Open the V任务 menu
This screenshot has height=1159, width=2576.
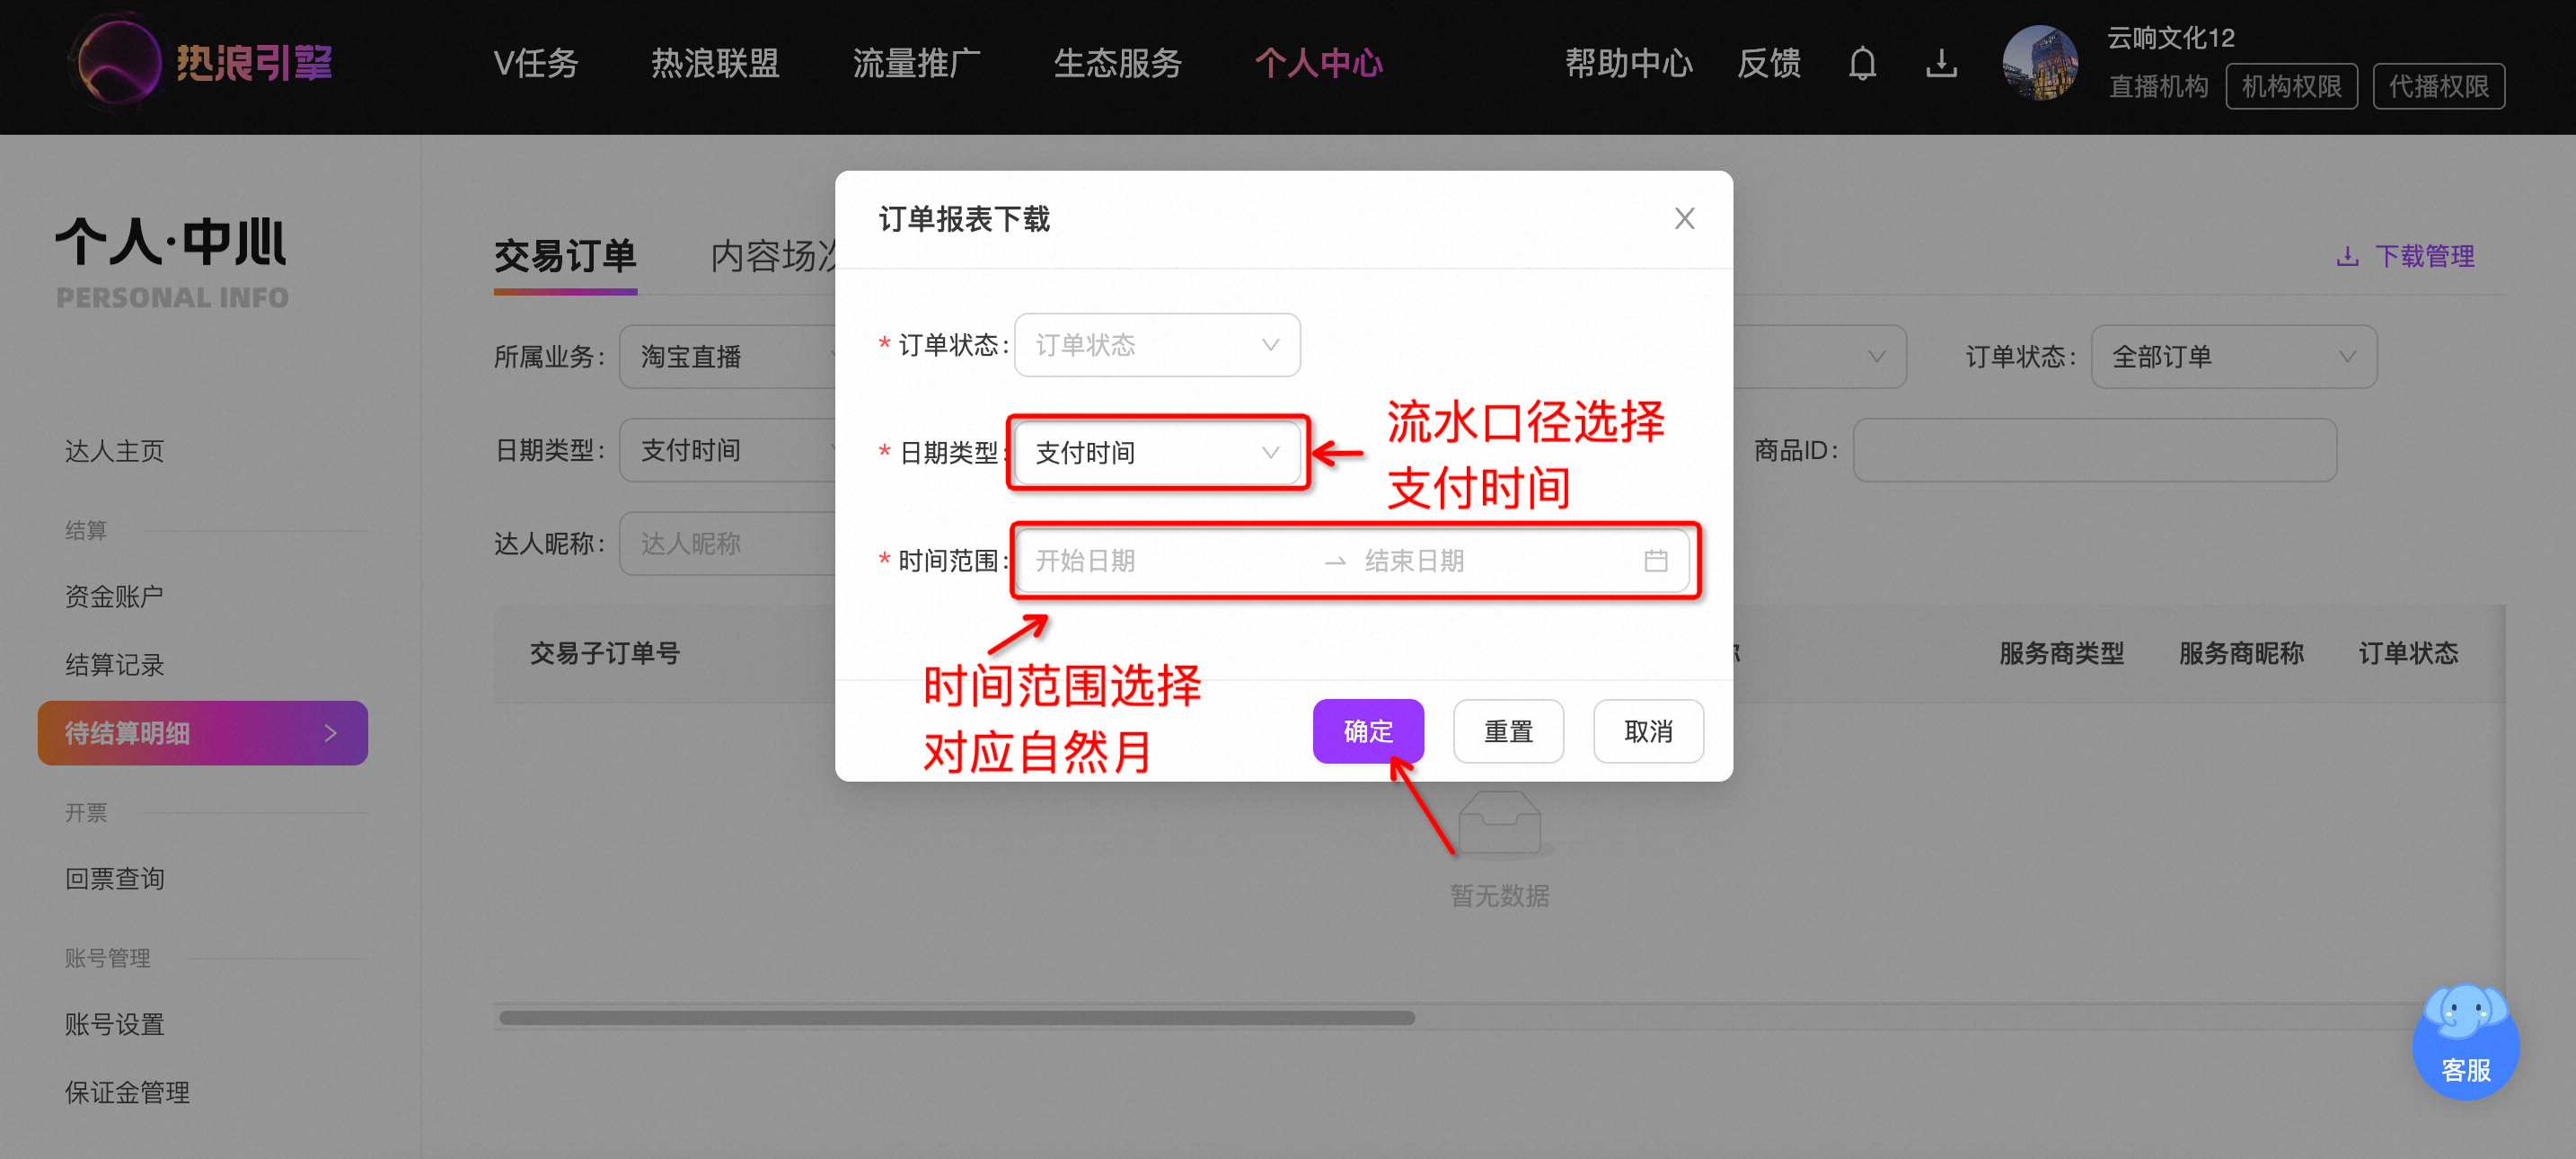pyautogui.click(x=536, y=64)
